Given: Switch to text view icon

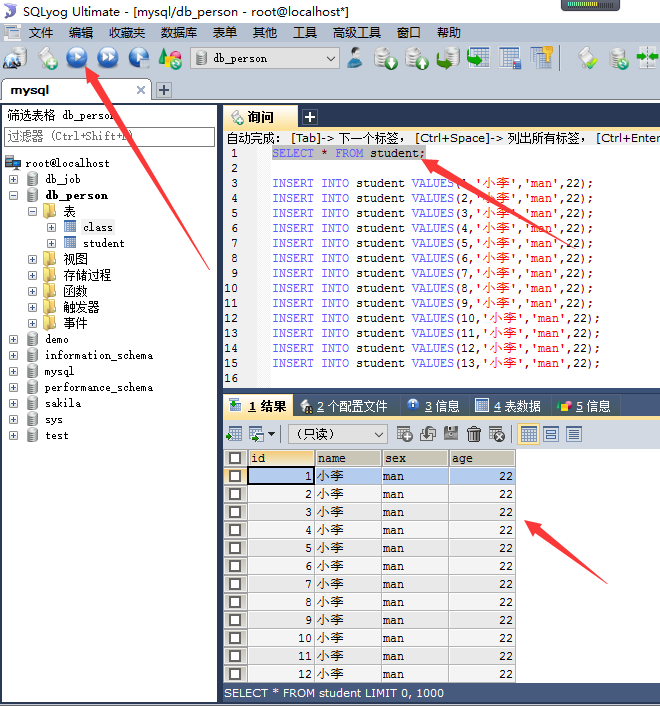Looking at the screenshot, I should 574,434.
